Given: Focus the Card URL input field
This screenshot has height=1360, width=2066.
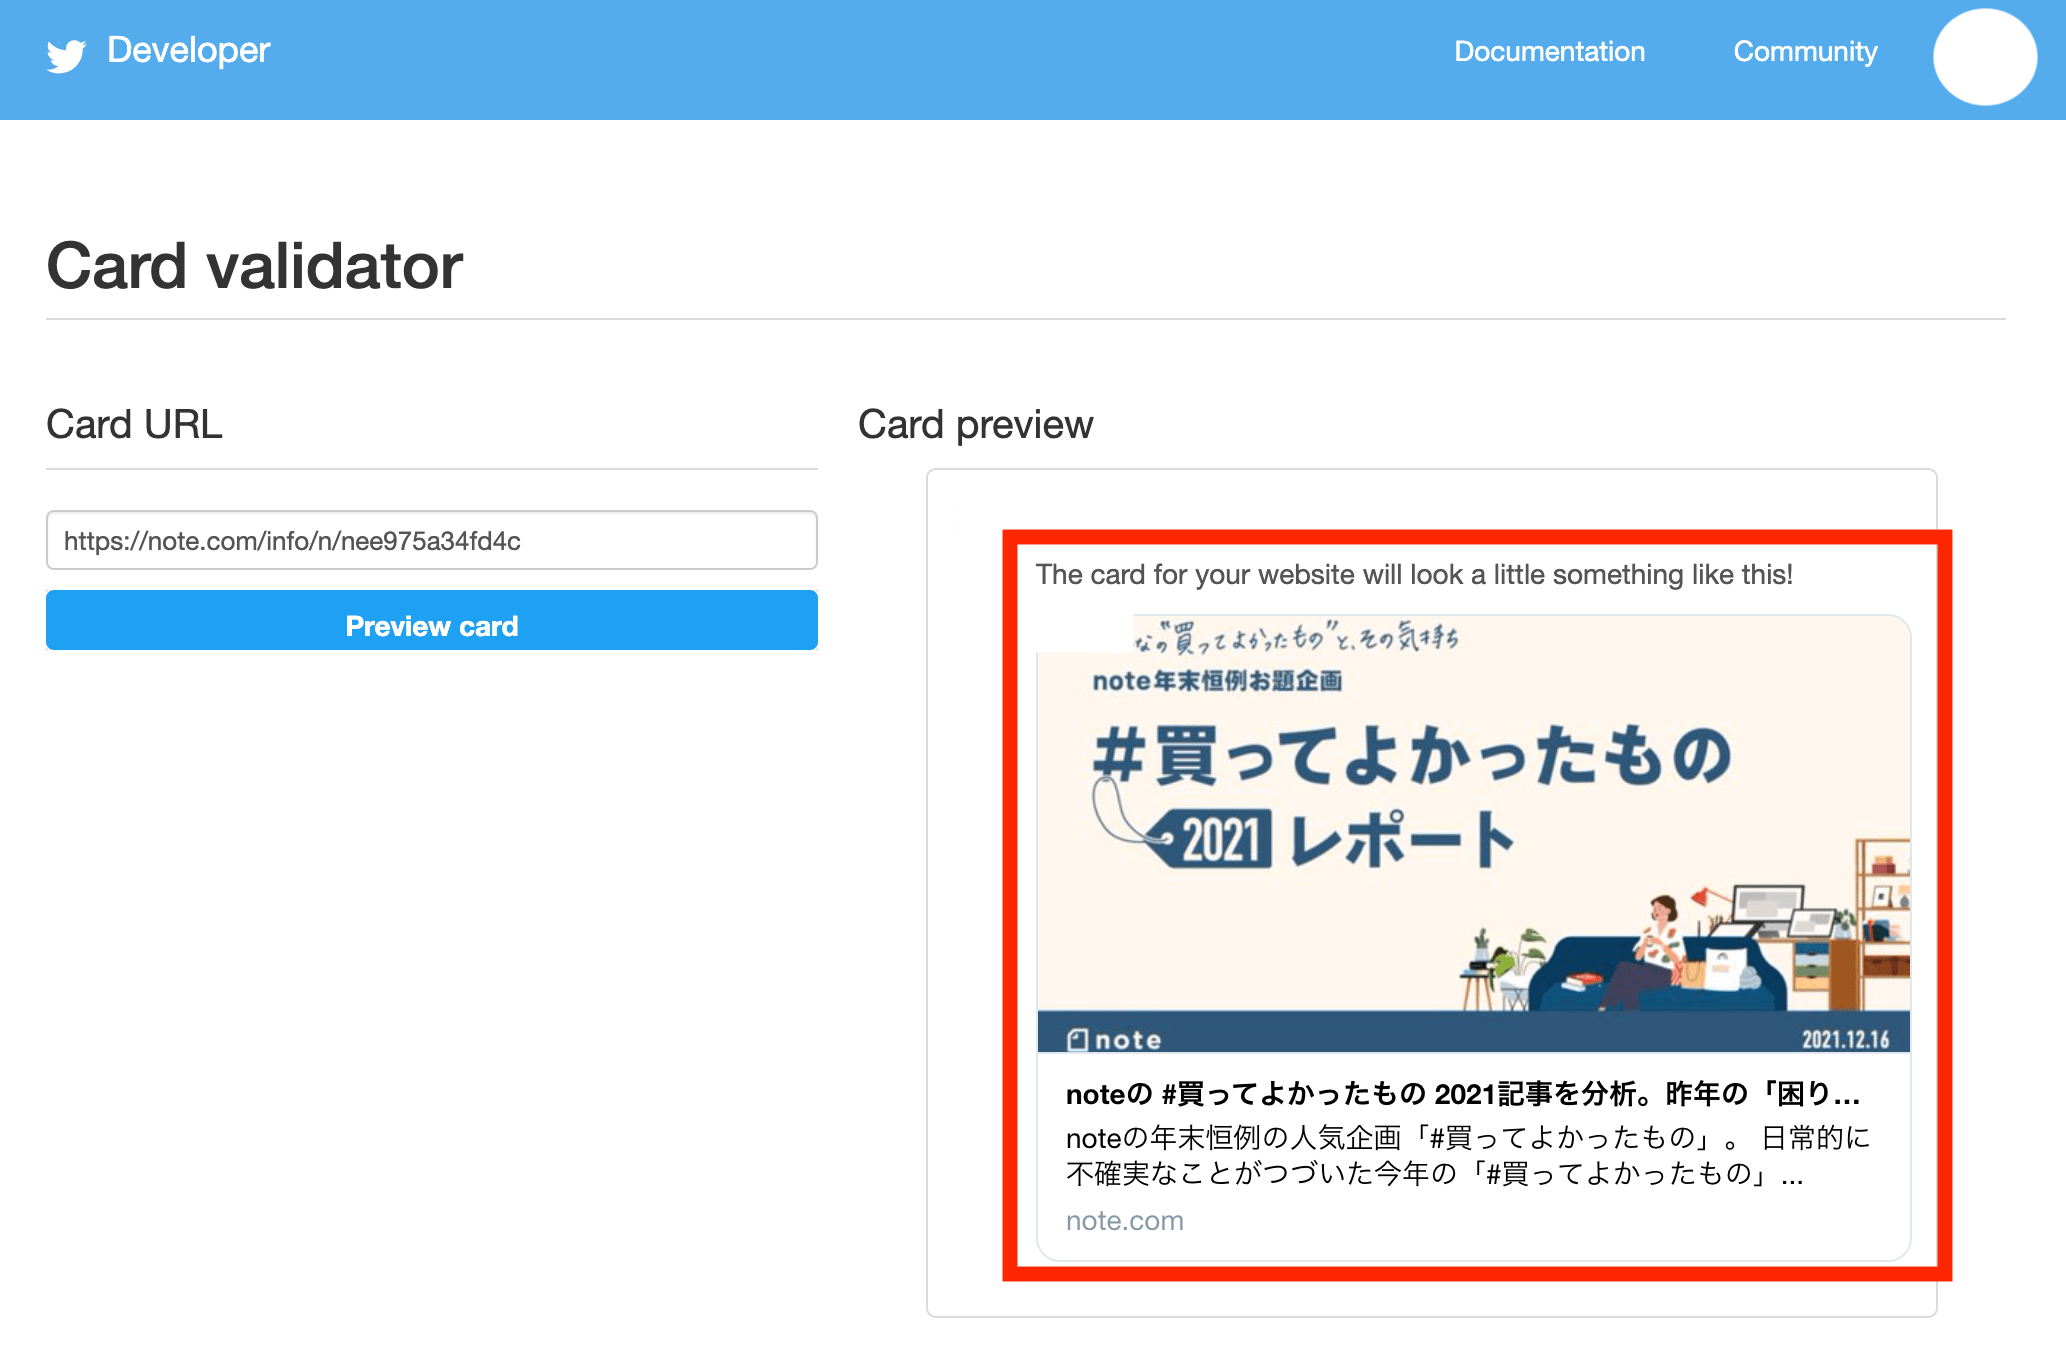Looking at the screenshot, I should coord(431,541).
